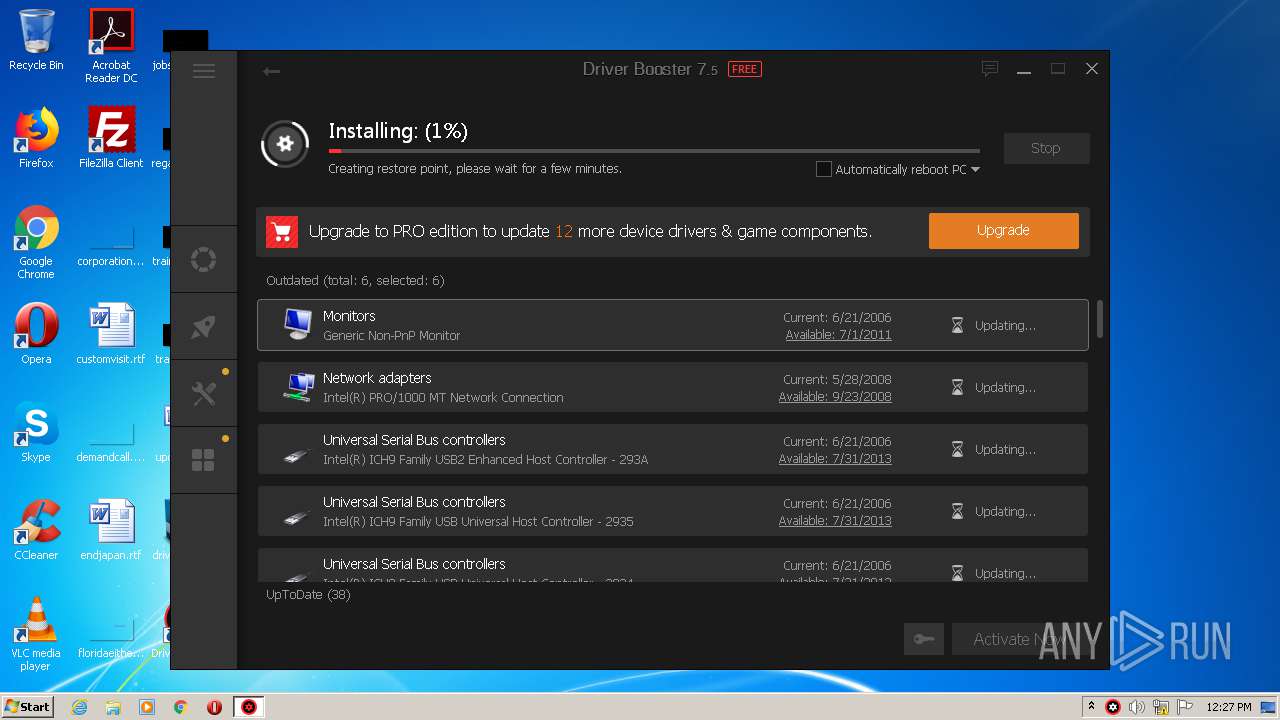The height and width of the screenshot is (720, 1280).
Task: Click the Stop button
Action: (1046, 148)
